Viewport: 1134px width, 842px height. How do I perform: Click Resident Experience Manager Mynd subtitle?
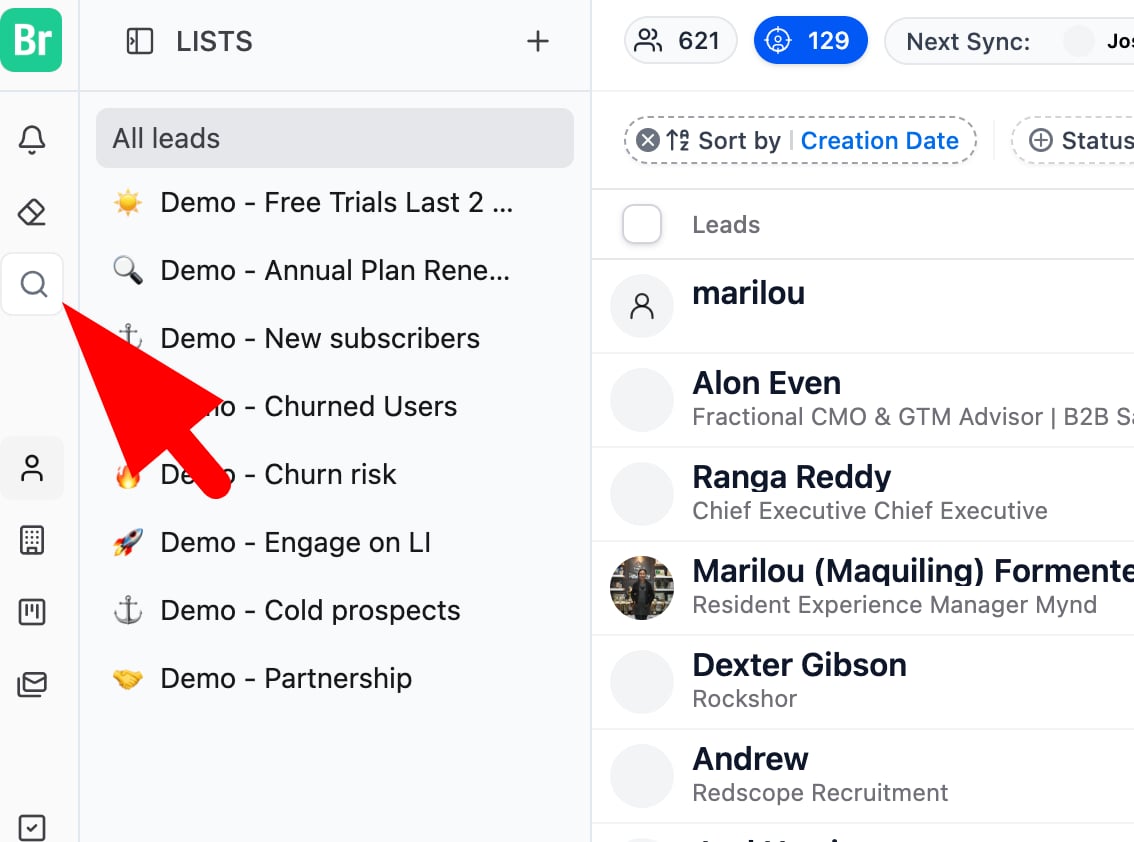pos(895,605)
